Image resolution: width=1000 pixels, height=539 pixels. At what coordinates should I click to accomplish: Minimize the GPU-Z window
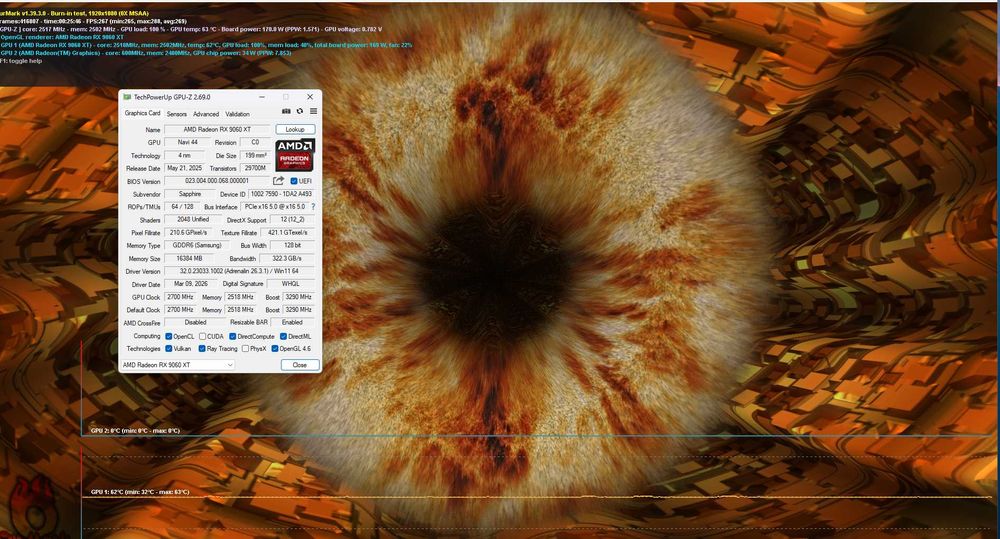261,97
